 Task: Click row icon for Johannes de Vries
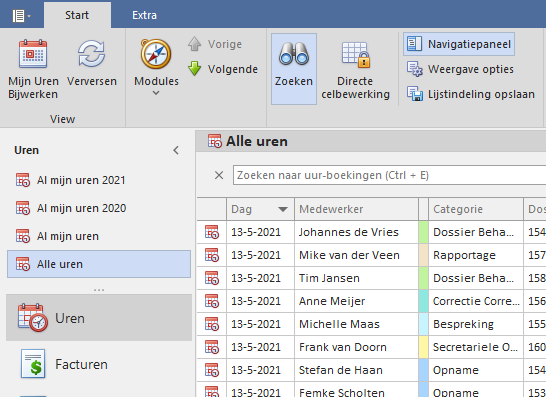(x=212, y=232)
